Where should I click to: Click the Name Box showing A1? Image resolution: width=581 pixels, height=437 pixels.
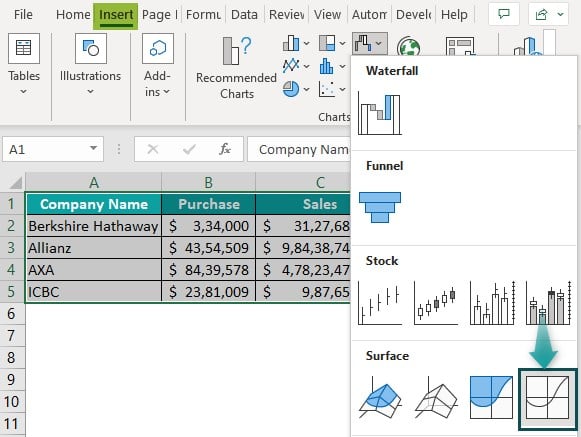point(53,149)
